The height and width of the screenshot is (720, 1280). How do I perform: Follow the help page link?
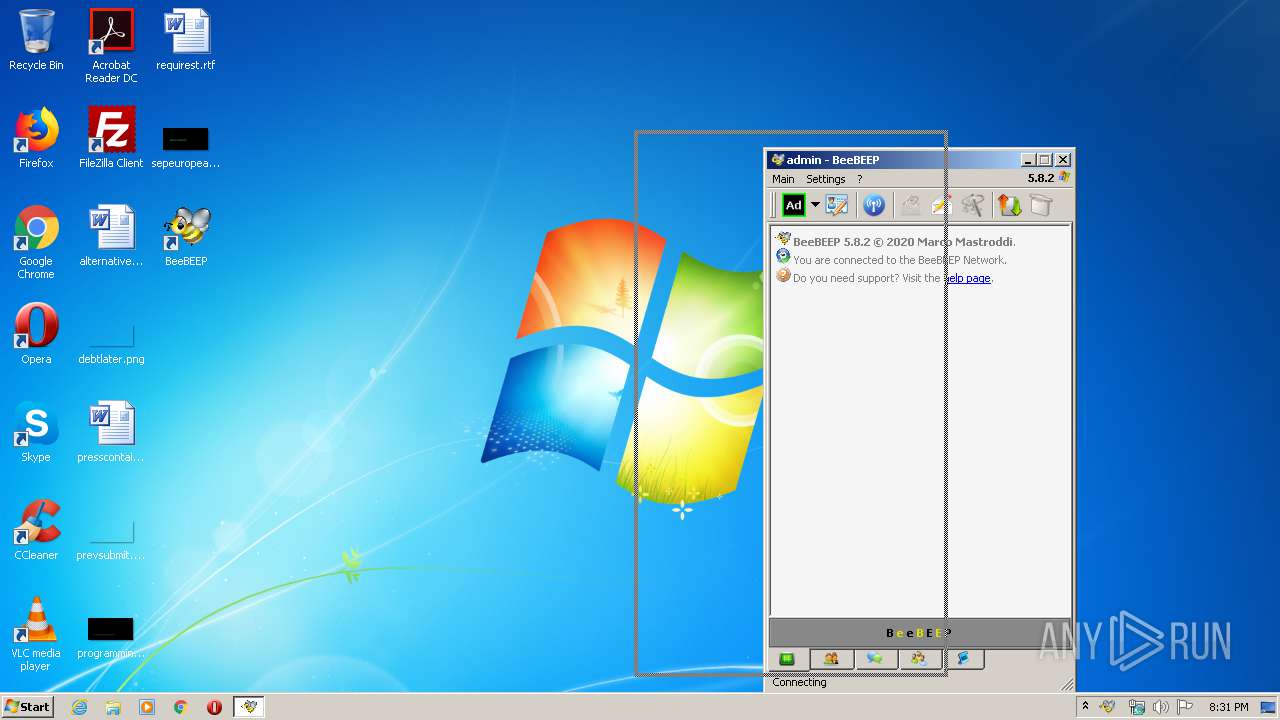(x=967, y=278)
